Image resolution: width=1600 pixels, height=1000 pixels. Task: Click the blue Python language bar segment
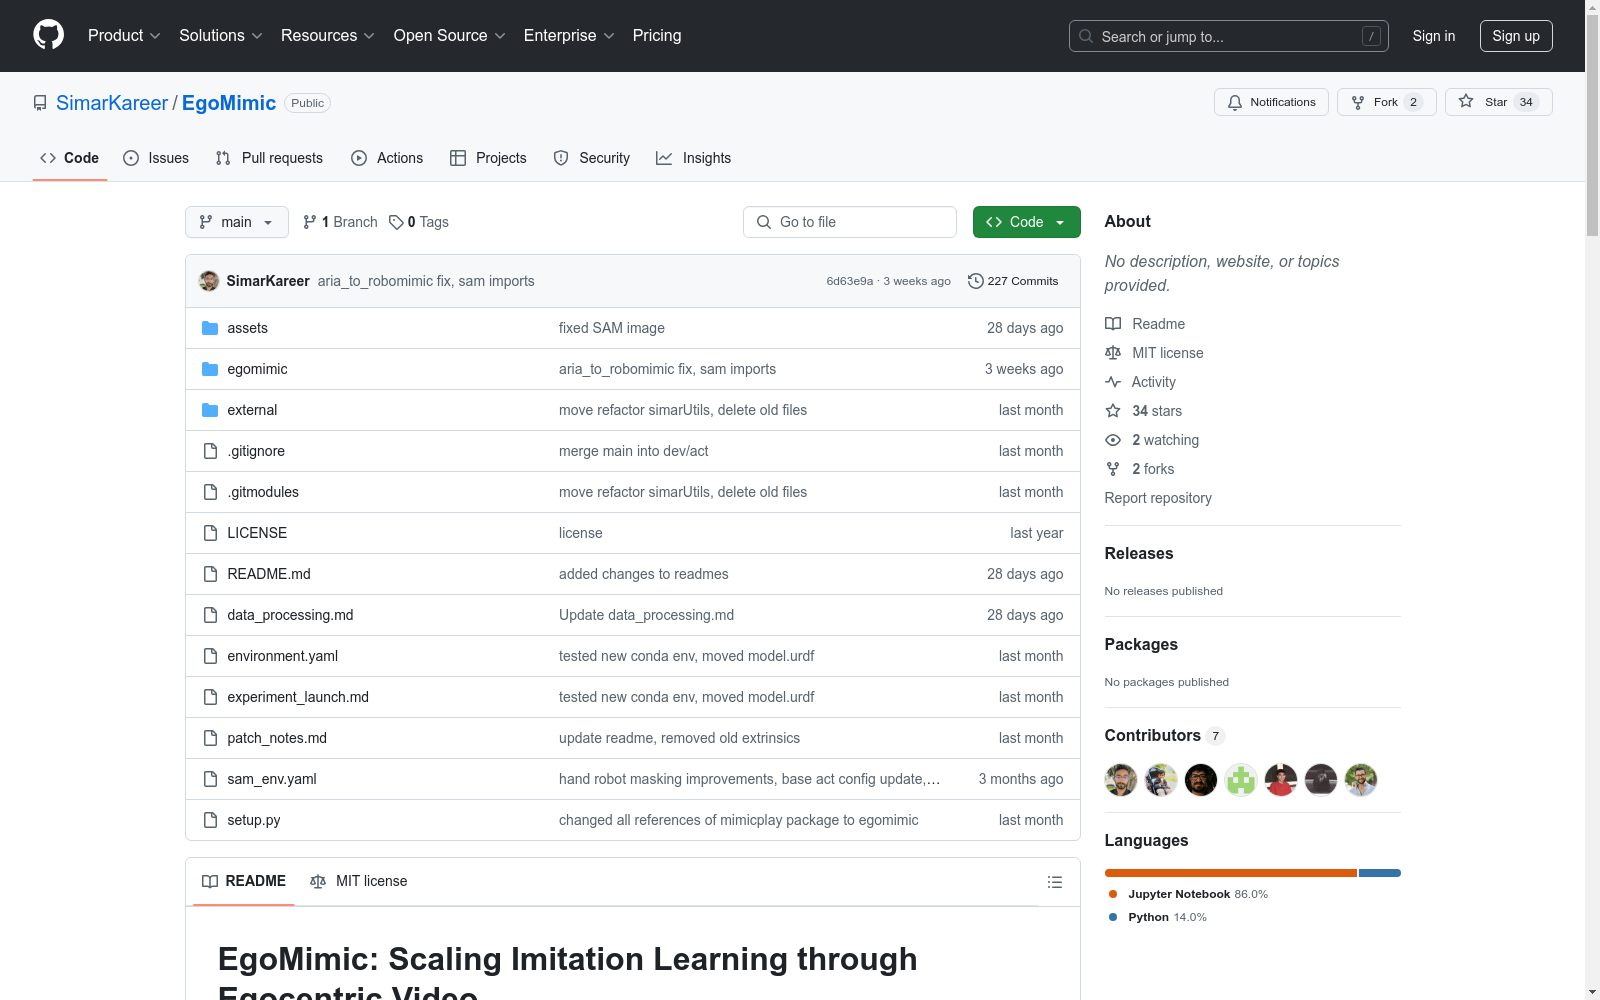pyautogui.click(x=1380, y=873)
